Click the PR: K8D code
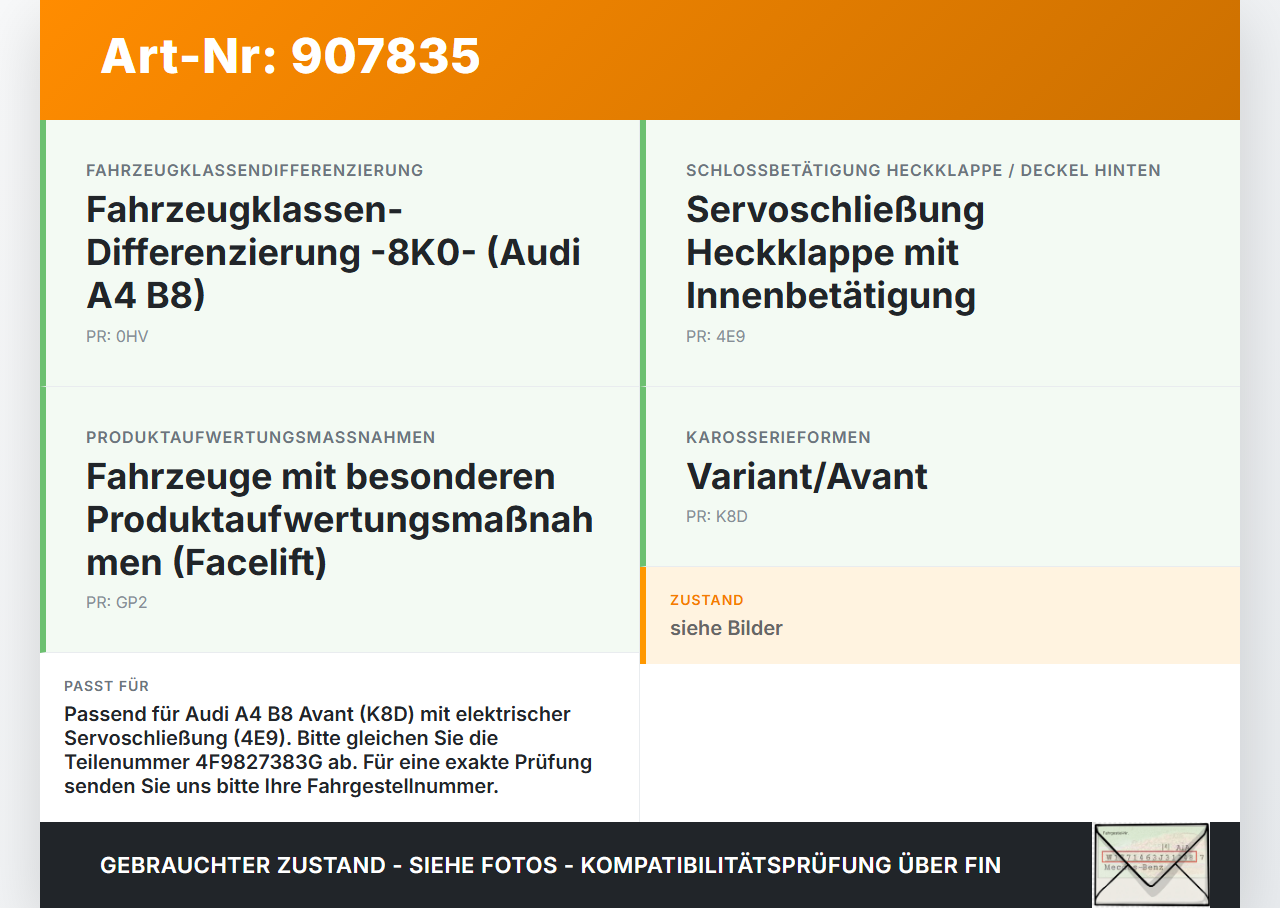Image resolution: width=1280 pixels, height=909 pixels. pyautogui.click(x=717, y=517)
